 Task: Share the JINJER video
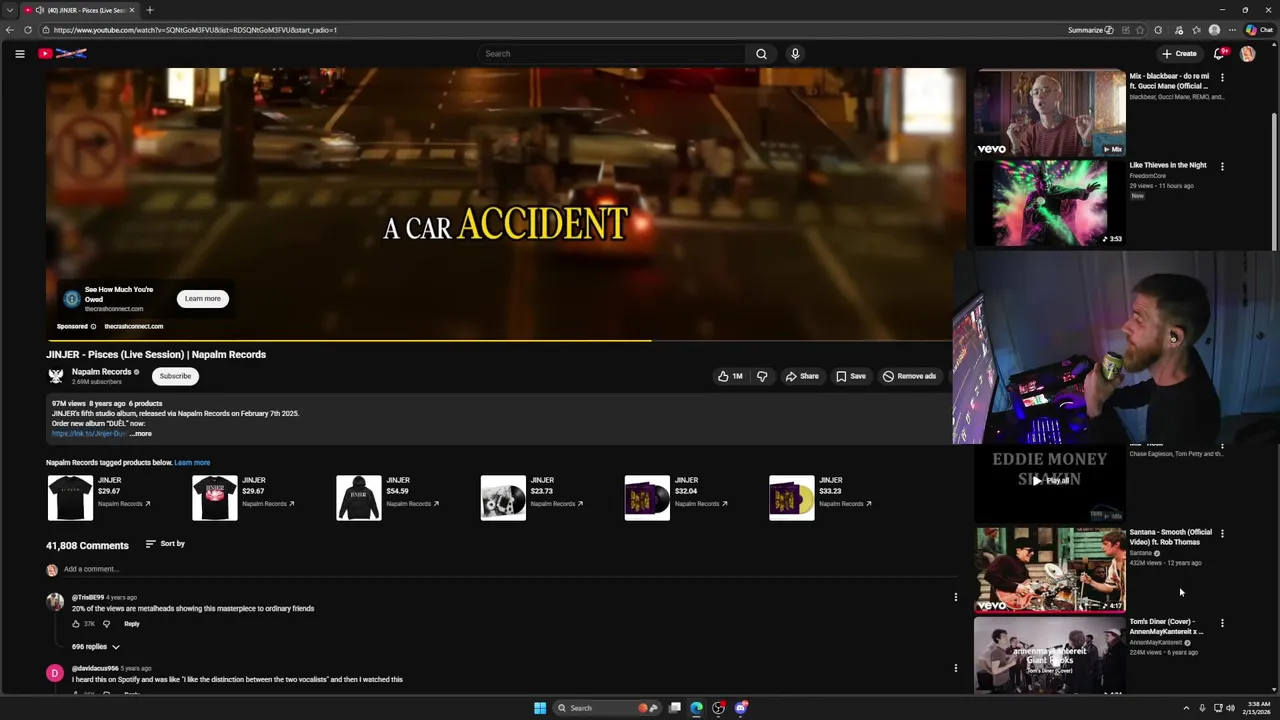click(x=802, y=376)
